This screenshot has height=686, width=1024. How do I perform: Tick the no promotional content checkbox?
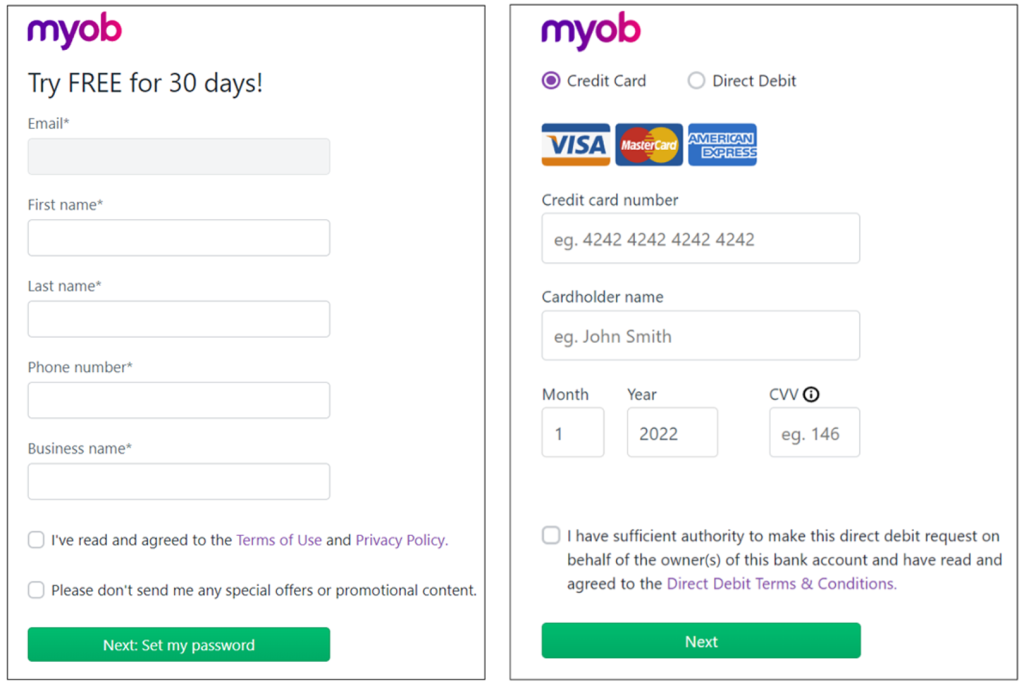(x=36, y=590)
